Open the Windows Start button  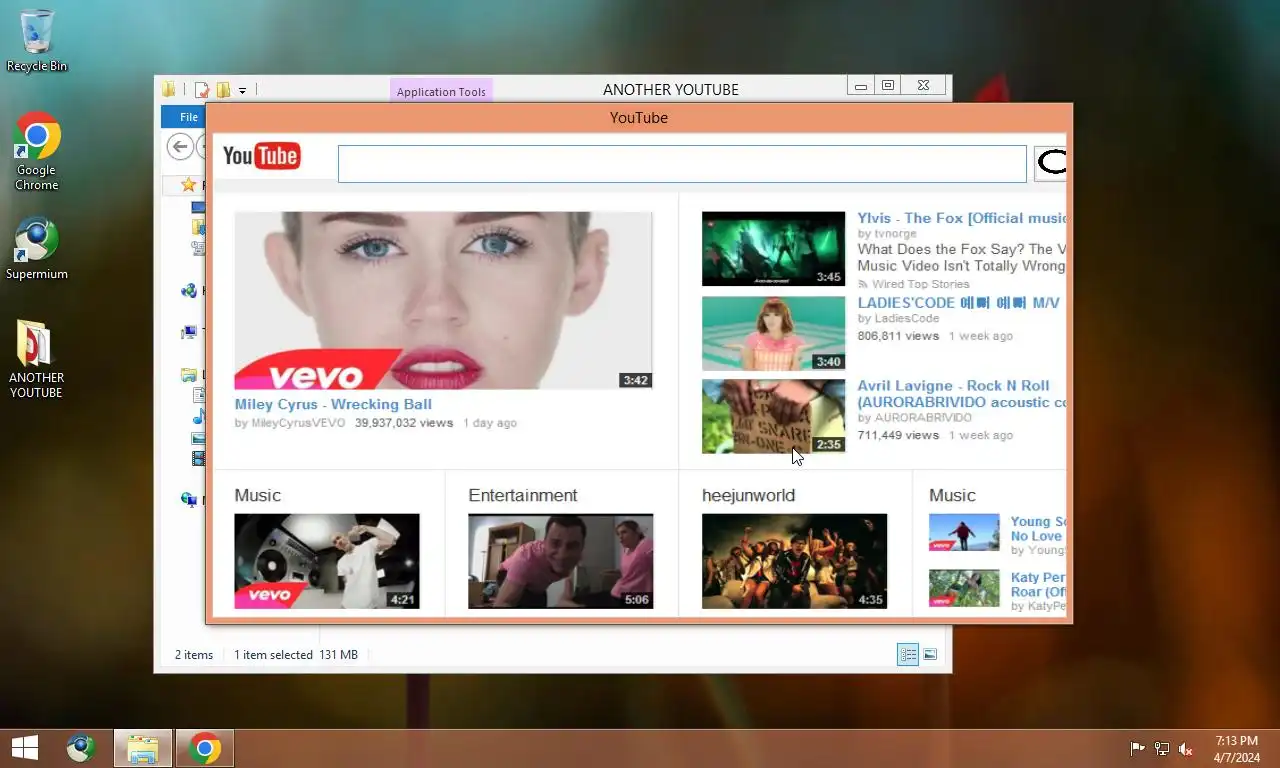tap(25, 748)
